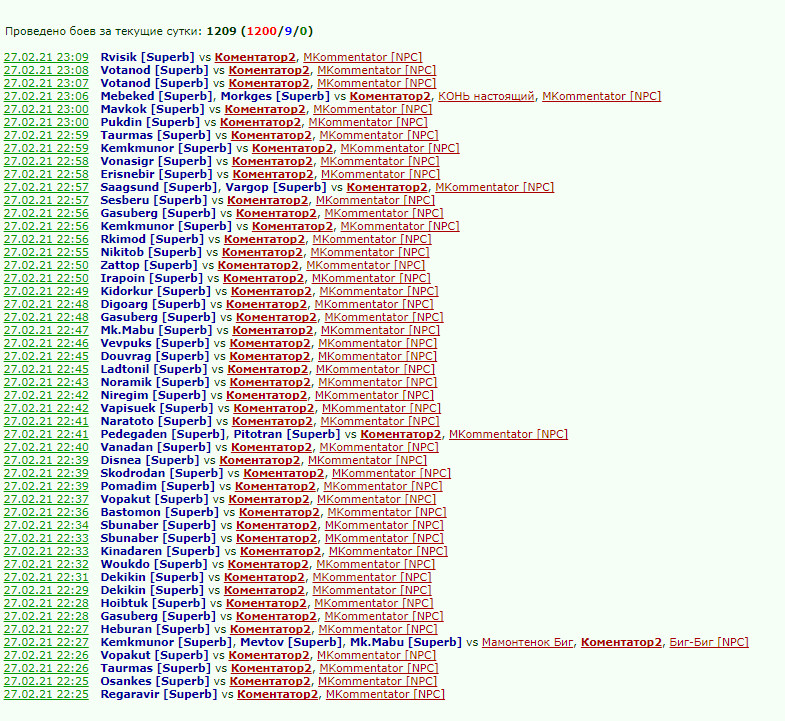This screenshot has height=721, width=785.
Task: Open the 27.02.21 22:57 link for Sesberu fight
Action: coord(46,200)
